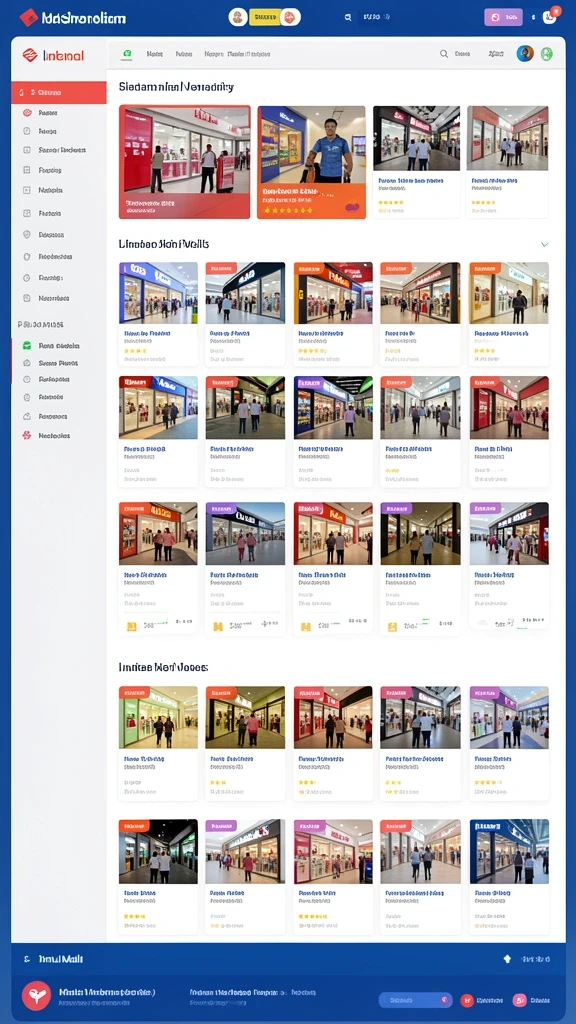Click the search magnifier in the blue top header
The width and height of the screenshot is (576, 1024).
point(348,18)
